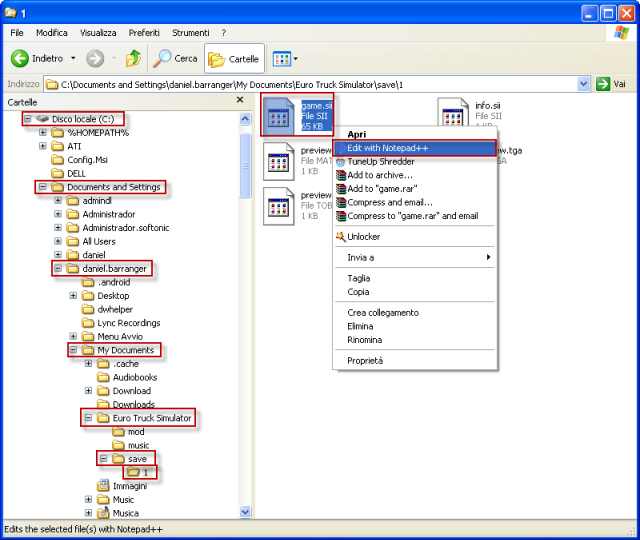The width and height of the screenshot is (640, 540).
Task: Expand the Desktop folder tree node
Action: click(x=73, y=296)
